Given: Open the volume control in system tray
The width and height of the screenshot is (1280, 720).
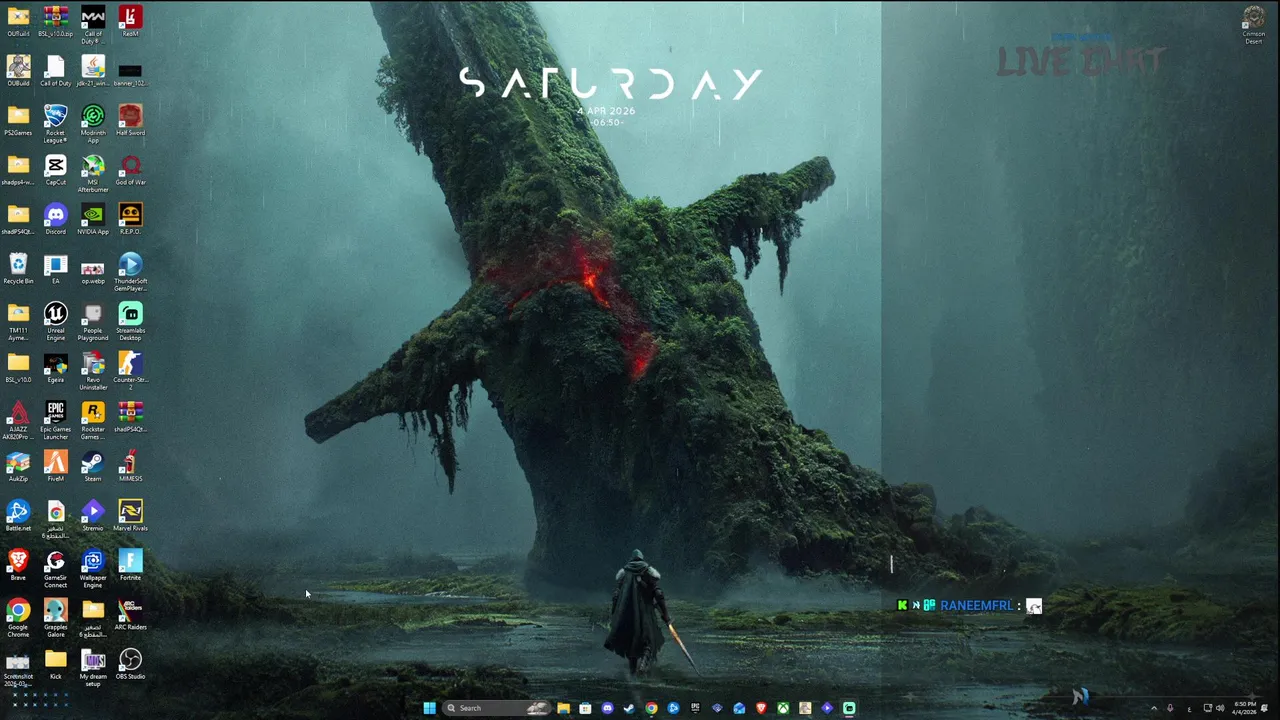Looking at the screenshot, I should 1220,708.
